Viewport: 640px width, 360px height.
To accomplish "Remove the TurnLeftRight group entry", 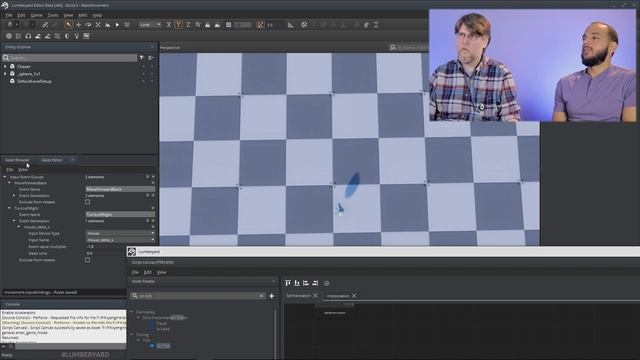I will tap(153, 208).
